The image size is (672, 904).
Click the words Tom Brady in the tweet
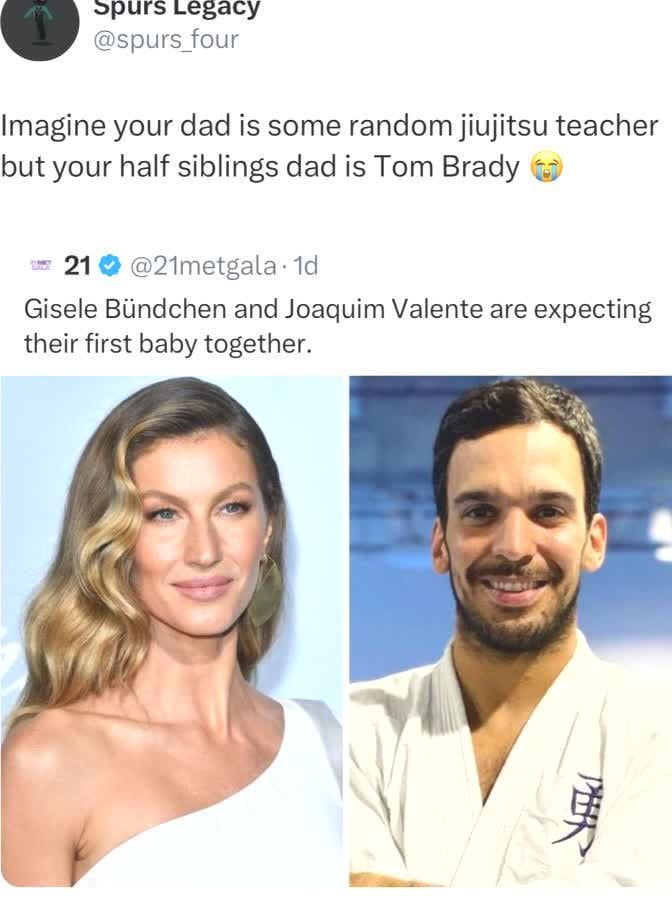(447, 167)
